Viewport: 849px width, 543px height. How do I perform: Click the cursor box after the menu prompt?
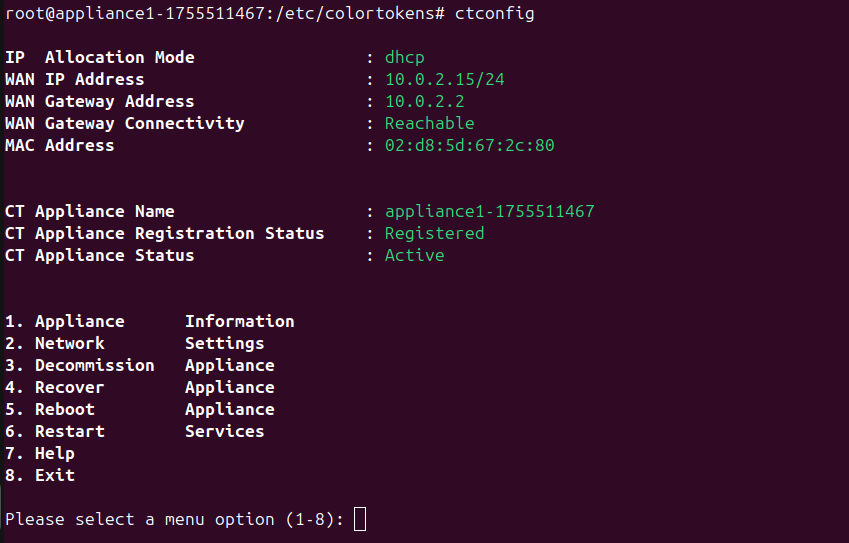[x=360, y=519]
